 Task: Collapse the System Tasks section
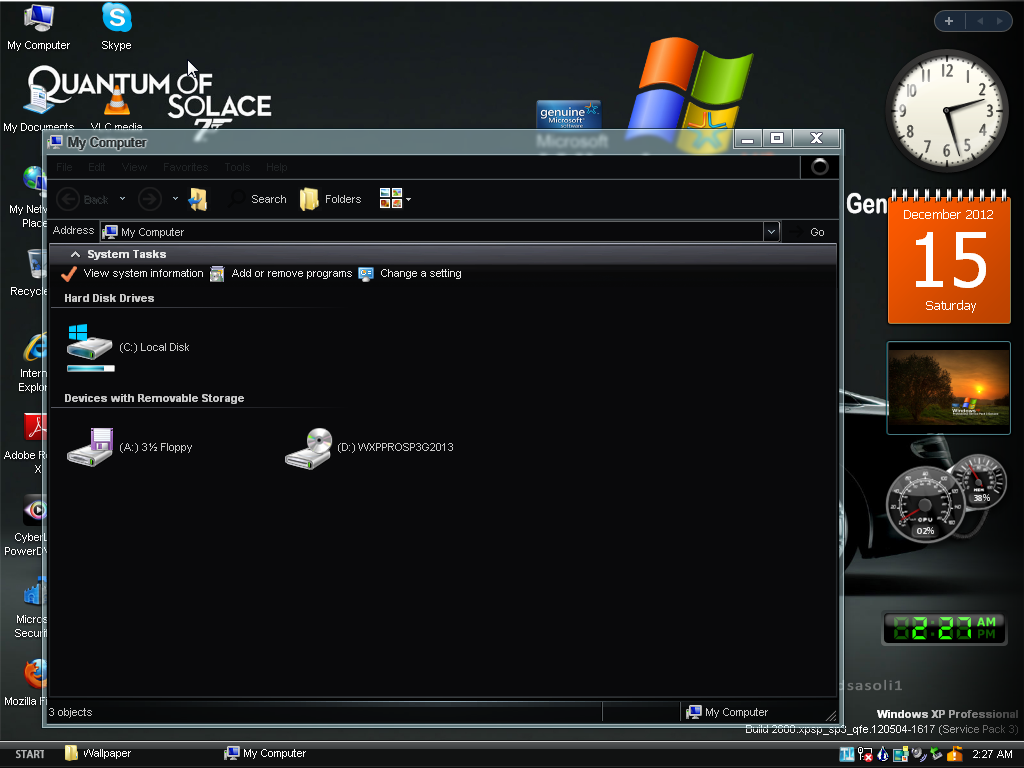coord(75,254)
